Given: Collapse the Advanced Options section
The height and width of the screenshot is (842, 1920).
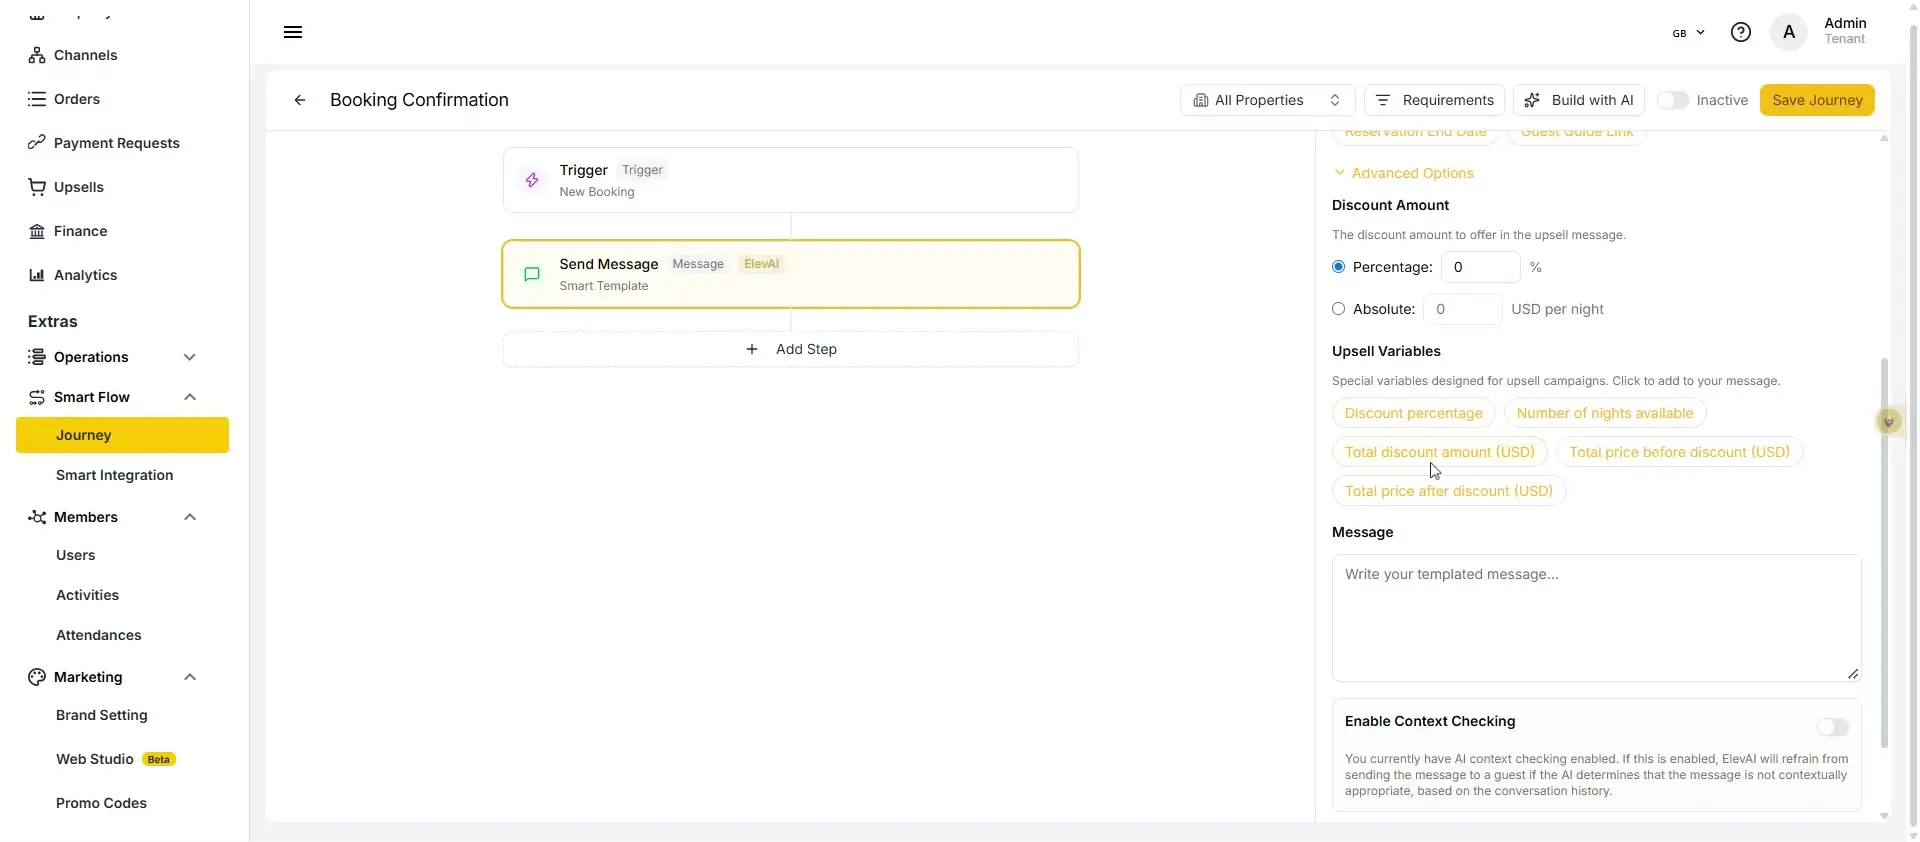Looking at the screenshot, I should 1404,173.
